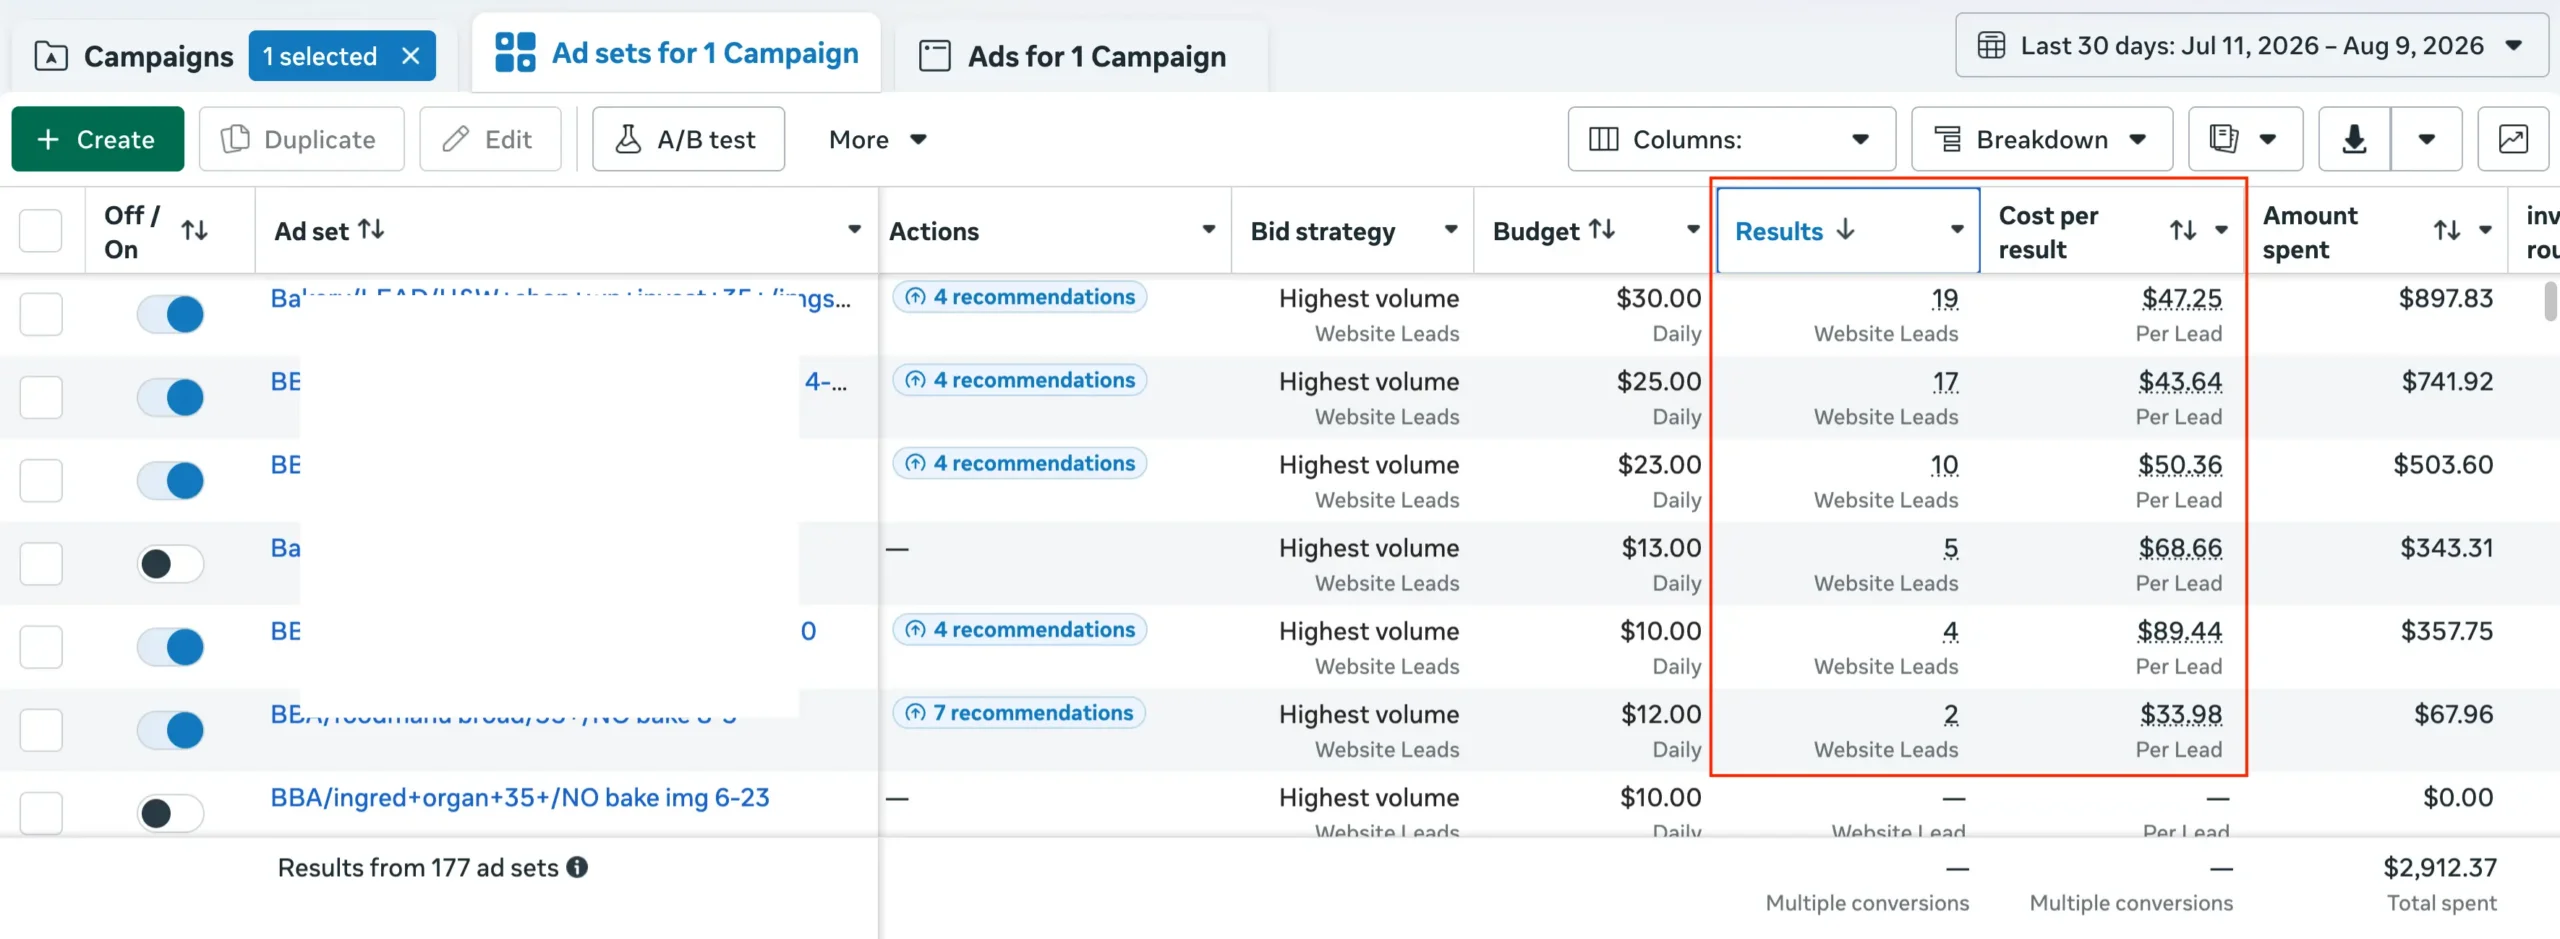Screen dimensions: 2560x939
Task: Open the Amount spent column dropdown arrow
Action: point(2486,231)
